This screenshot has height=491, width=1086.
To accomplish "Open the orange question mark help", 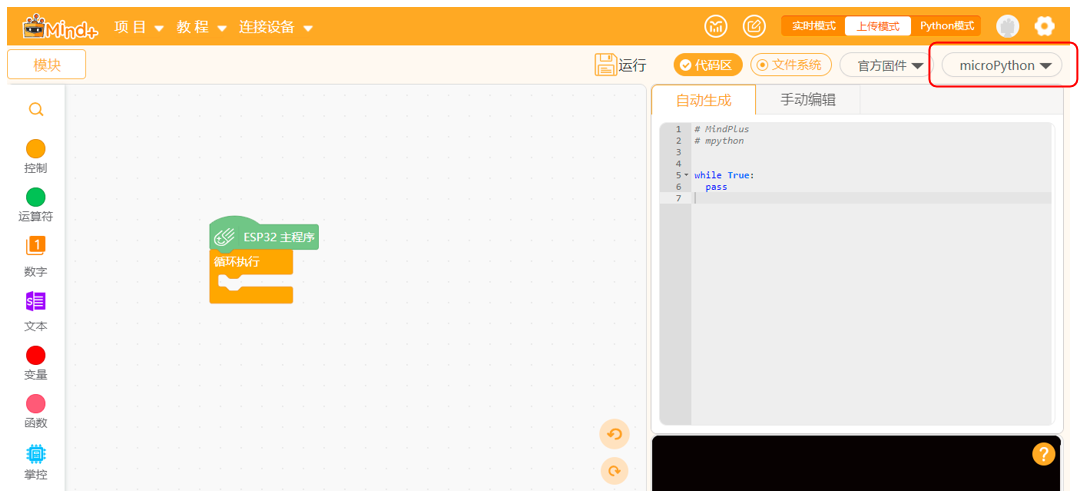I will (x=1043, y=454).
